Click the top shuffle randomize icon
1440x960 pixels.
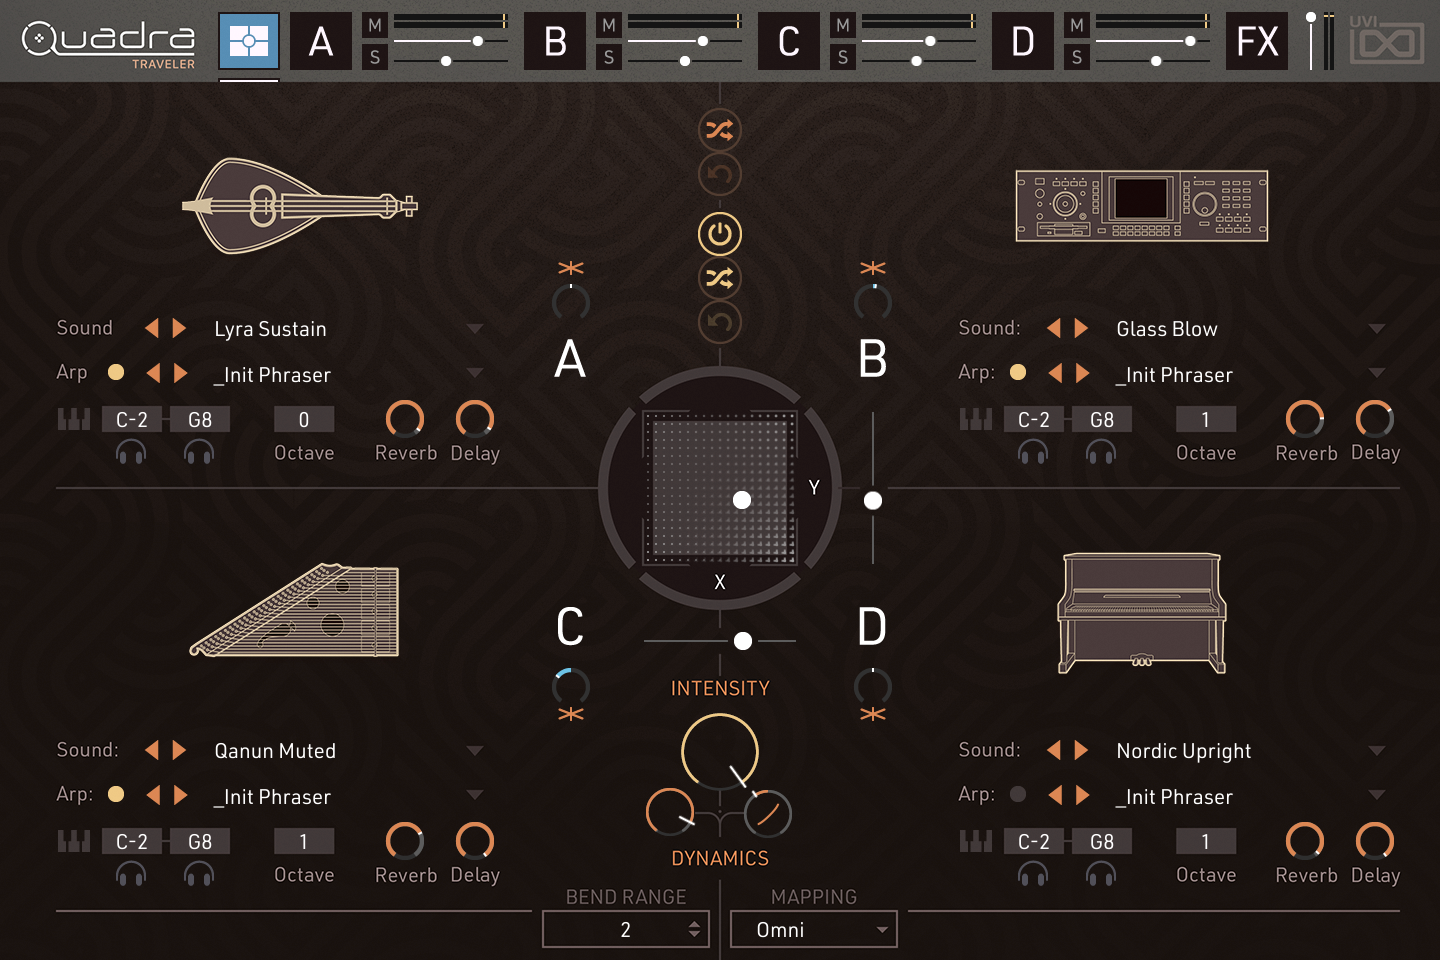[x=719, y=130]
